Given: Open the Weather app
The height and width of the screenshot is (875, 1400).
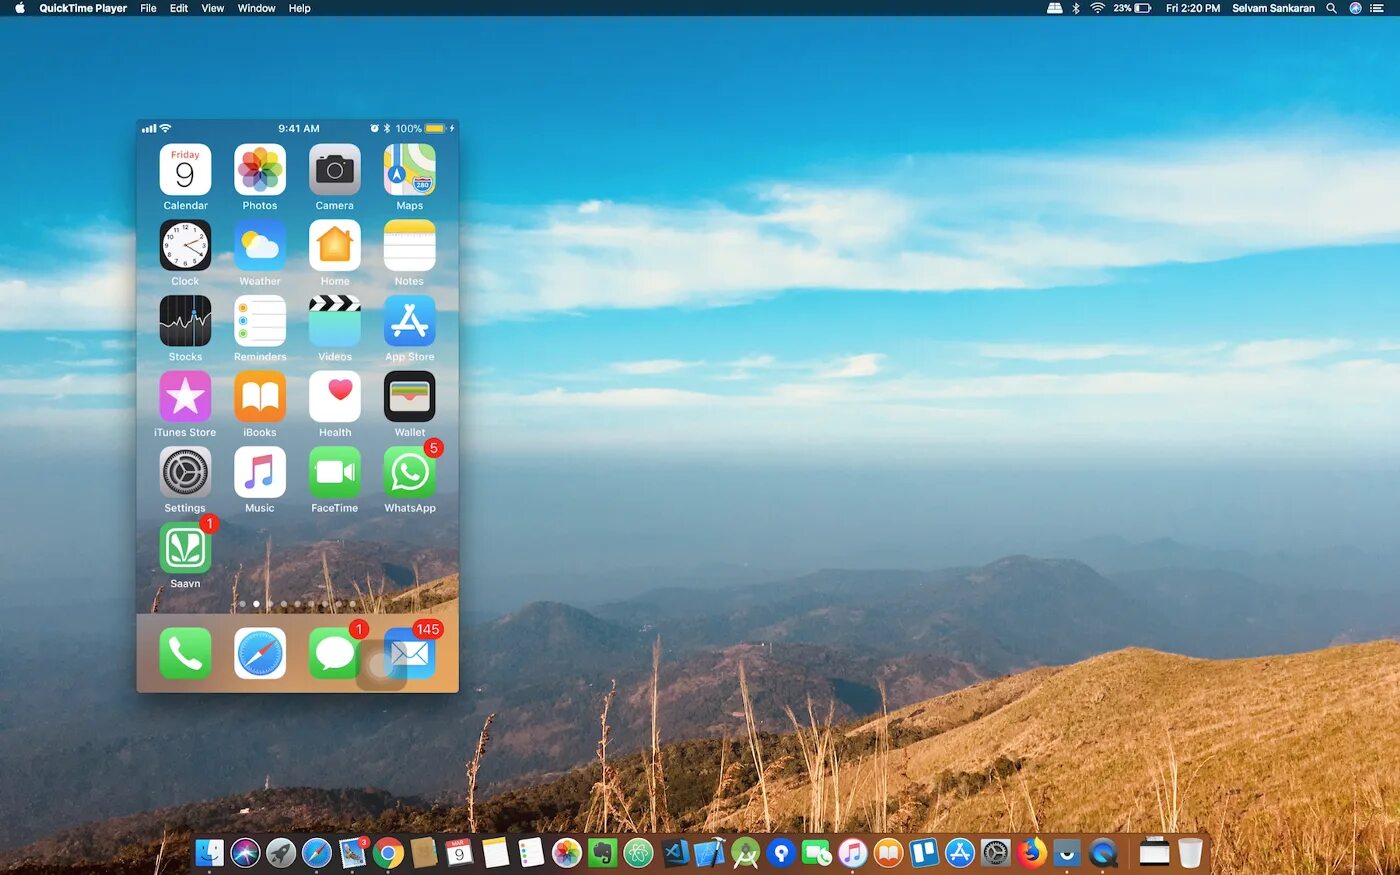Looking at the screenshot, I should (260, 245).
